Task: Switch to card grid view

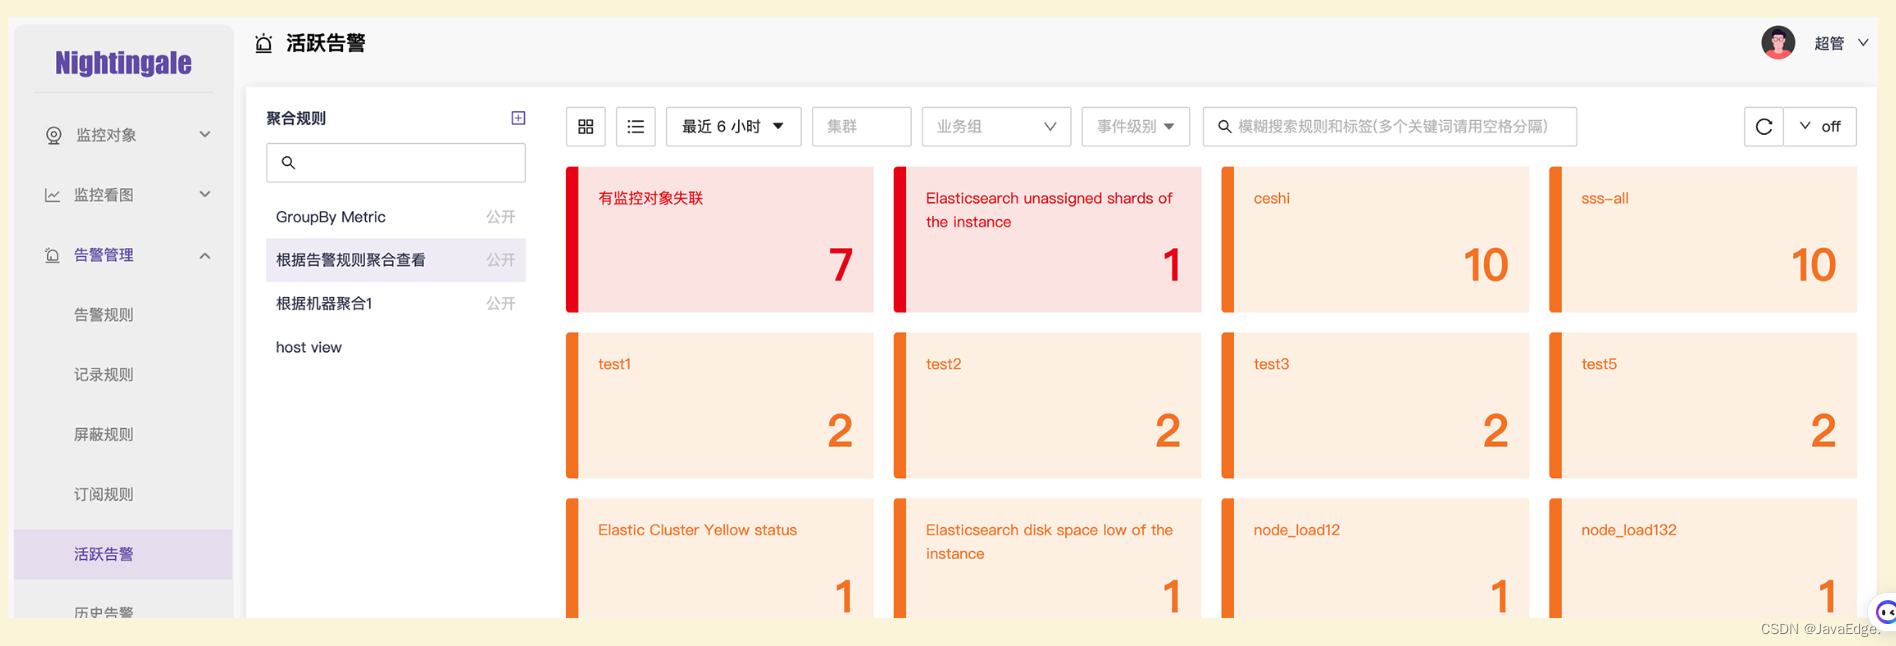Action: (586, 127)
